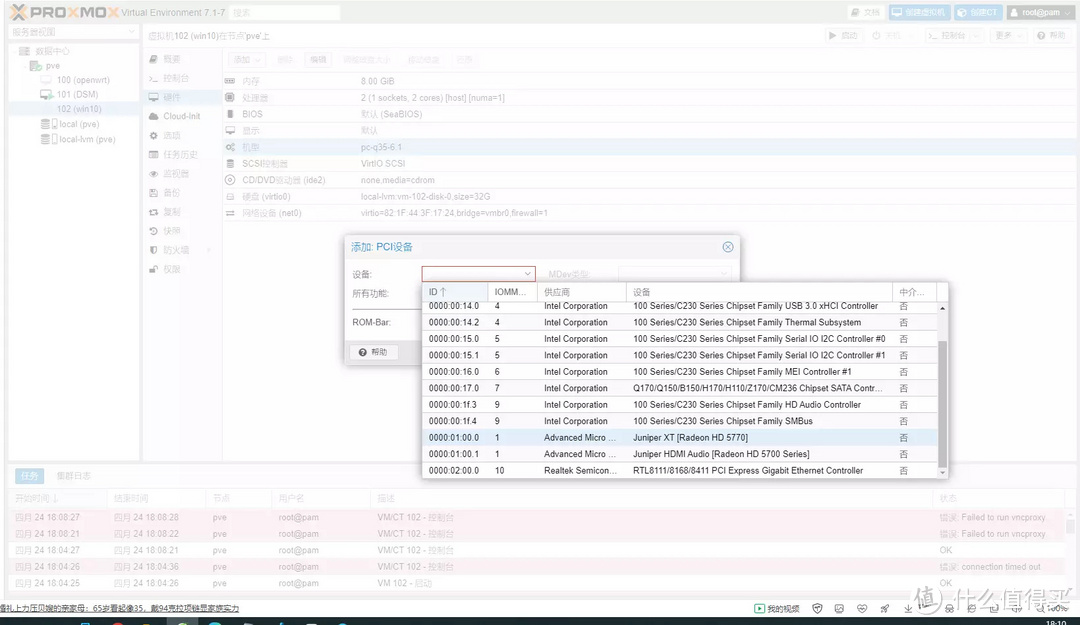Select the 网络设备 (net0) row icon
1080x625 pixels.
coord(230,213)
